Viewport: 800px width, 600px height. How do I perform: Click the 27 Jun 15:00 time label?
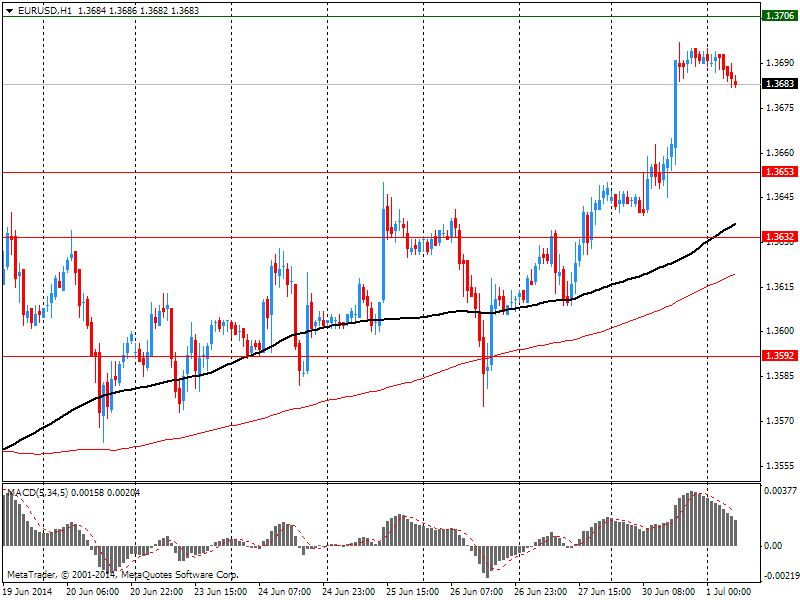coord(605,591)
